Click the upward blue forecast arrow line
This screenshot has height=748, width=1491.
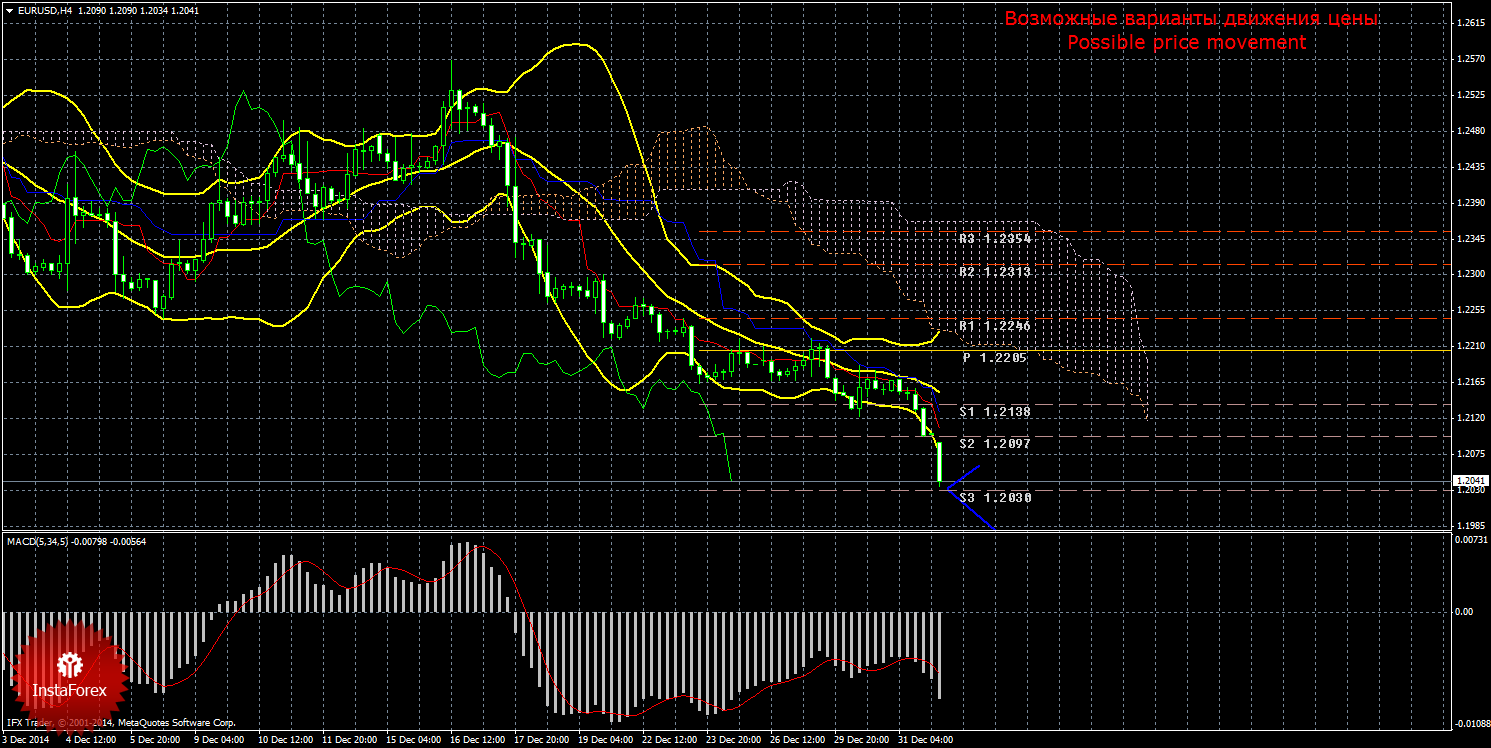click(963, 476)
